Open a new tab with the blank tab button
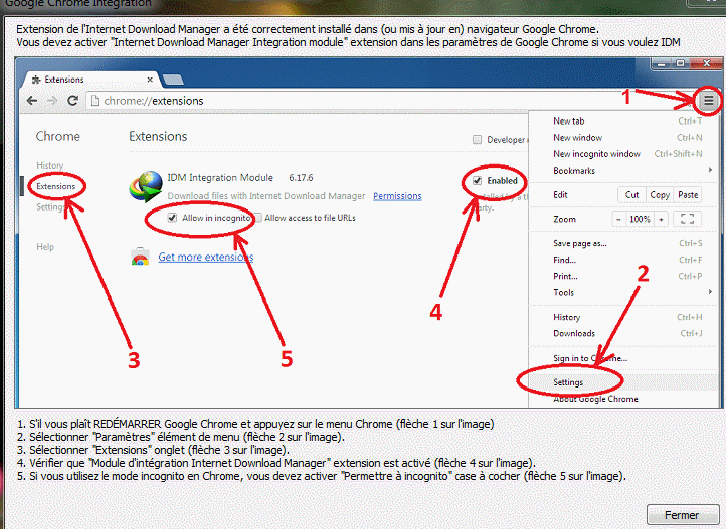This screenshot has width=726, height=529. (174, 80)
